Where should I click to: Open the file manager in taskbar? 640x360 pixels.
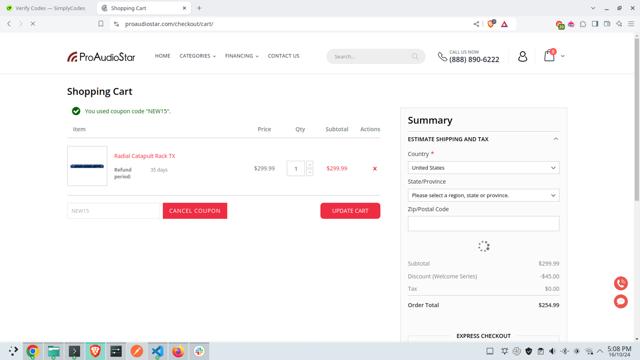pos(53,351)
